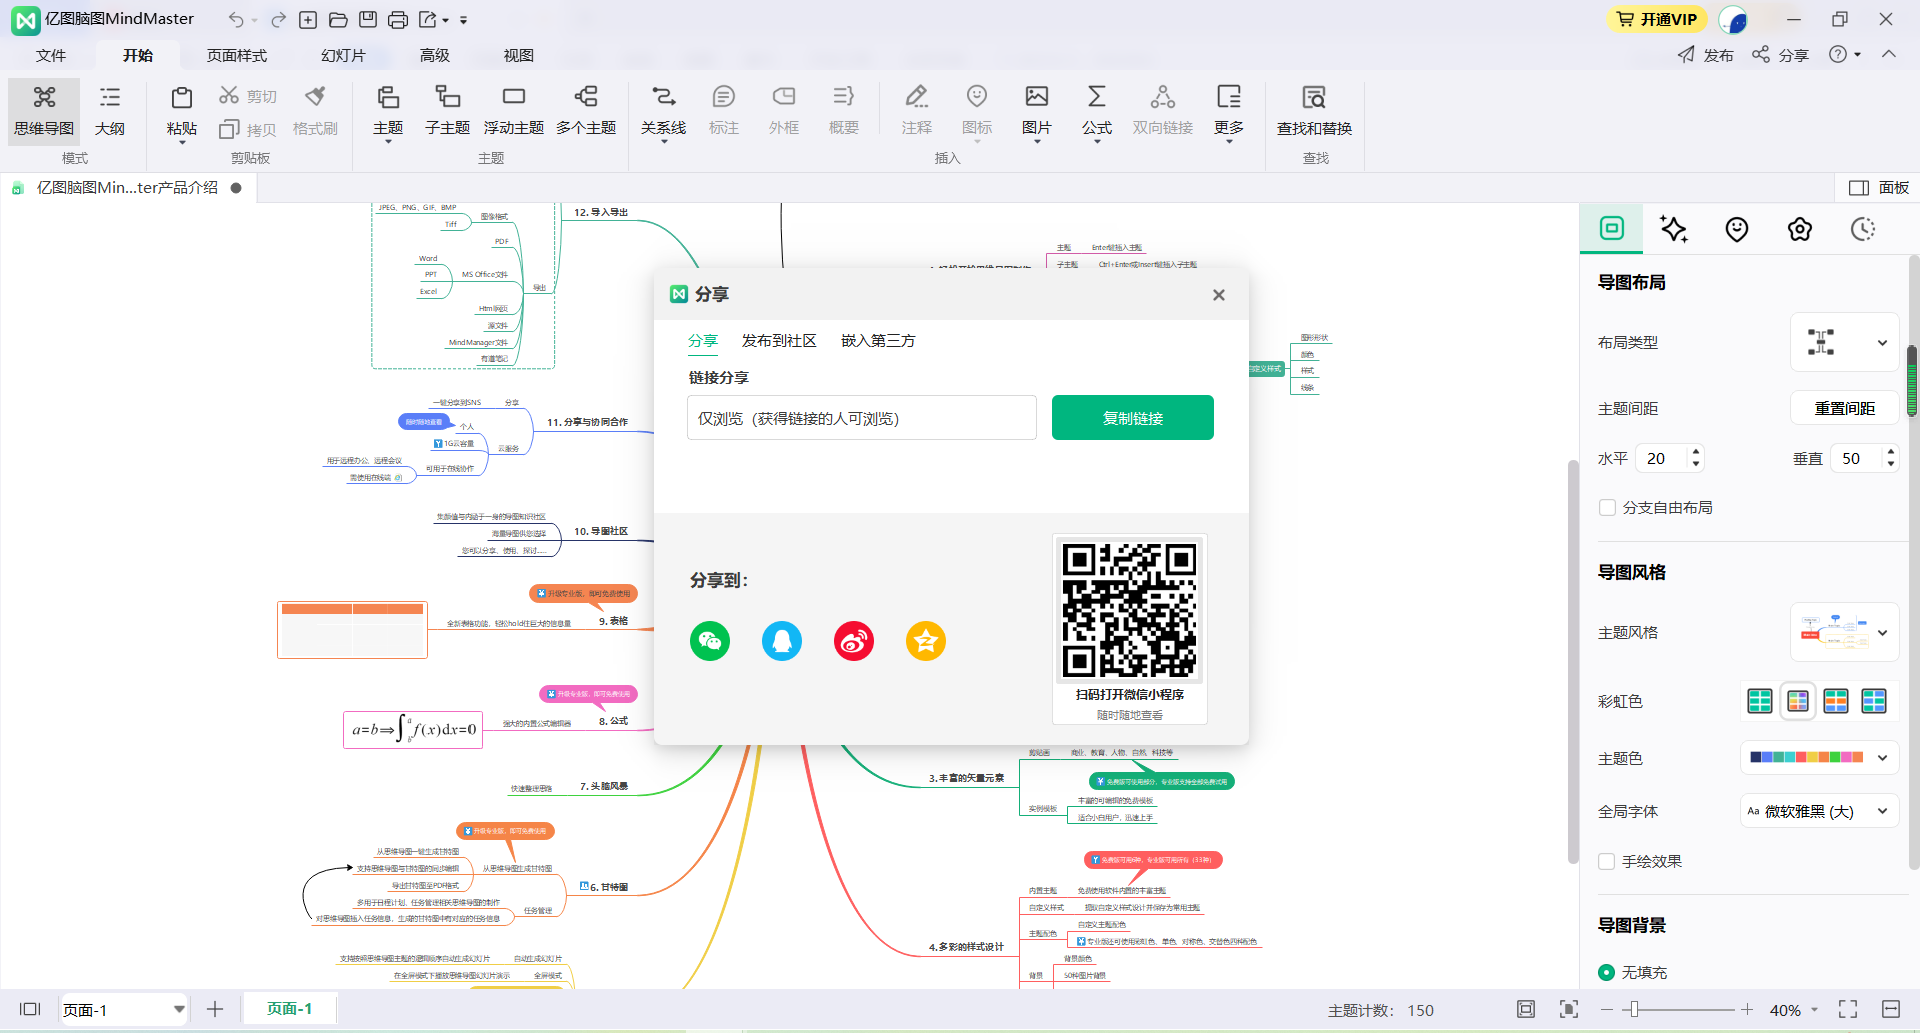Viewport: 1920px width, 1033px height.
Task: Share to Qzone star icon
Action: click(926, 641)
